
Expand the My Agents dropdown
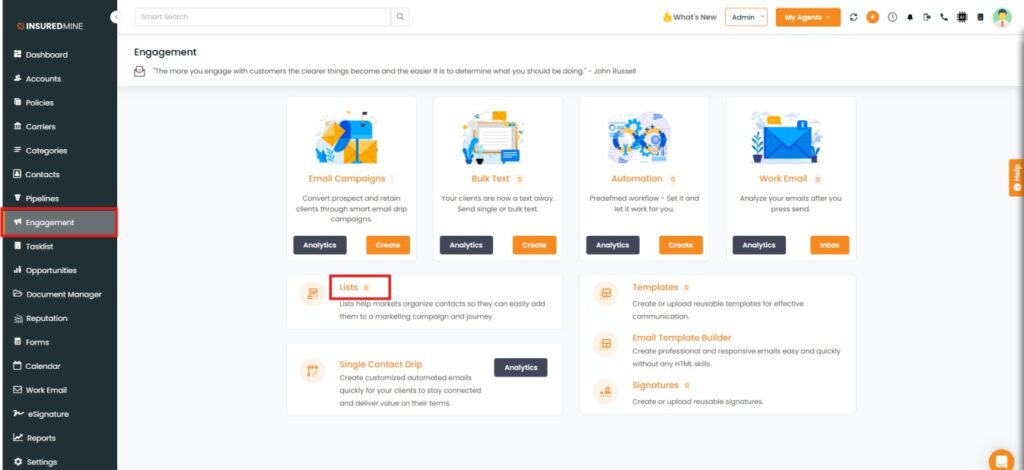click(x=807, y=17)
